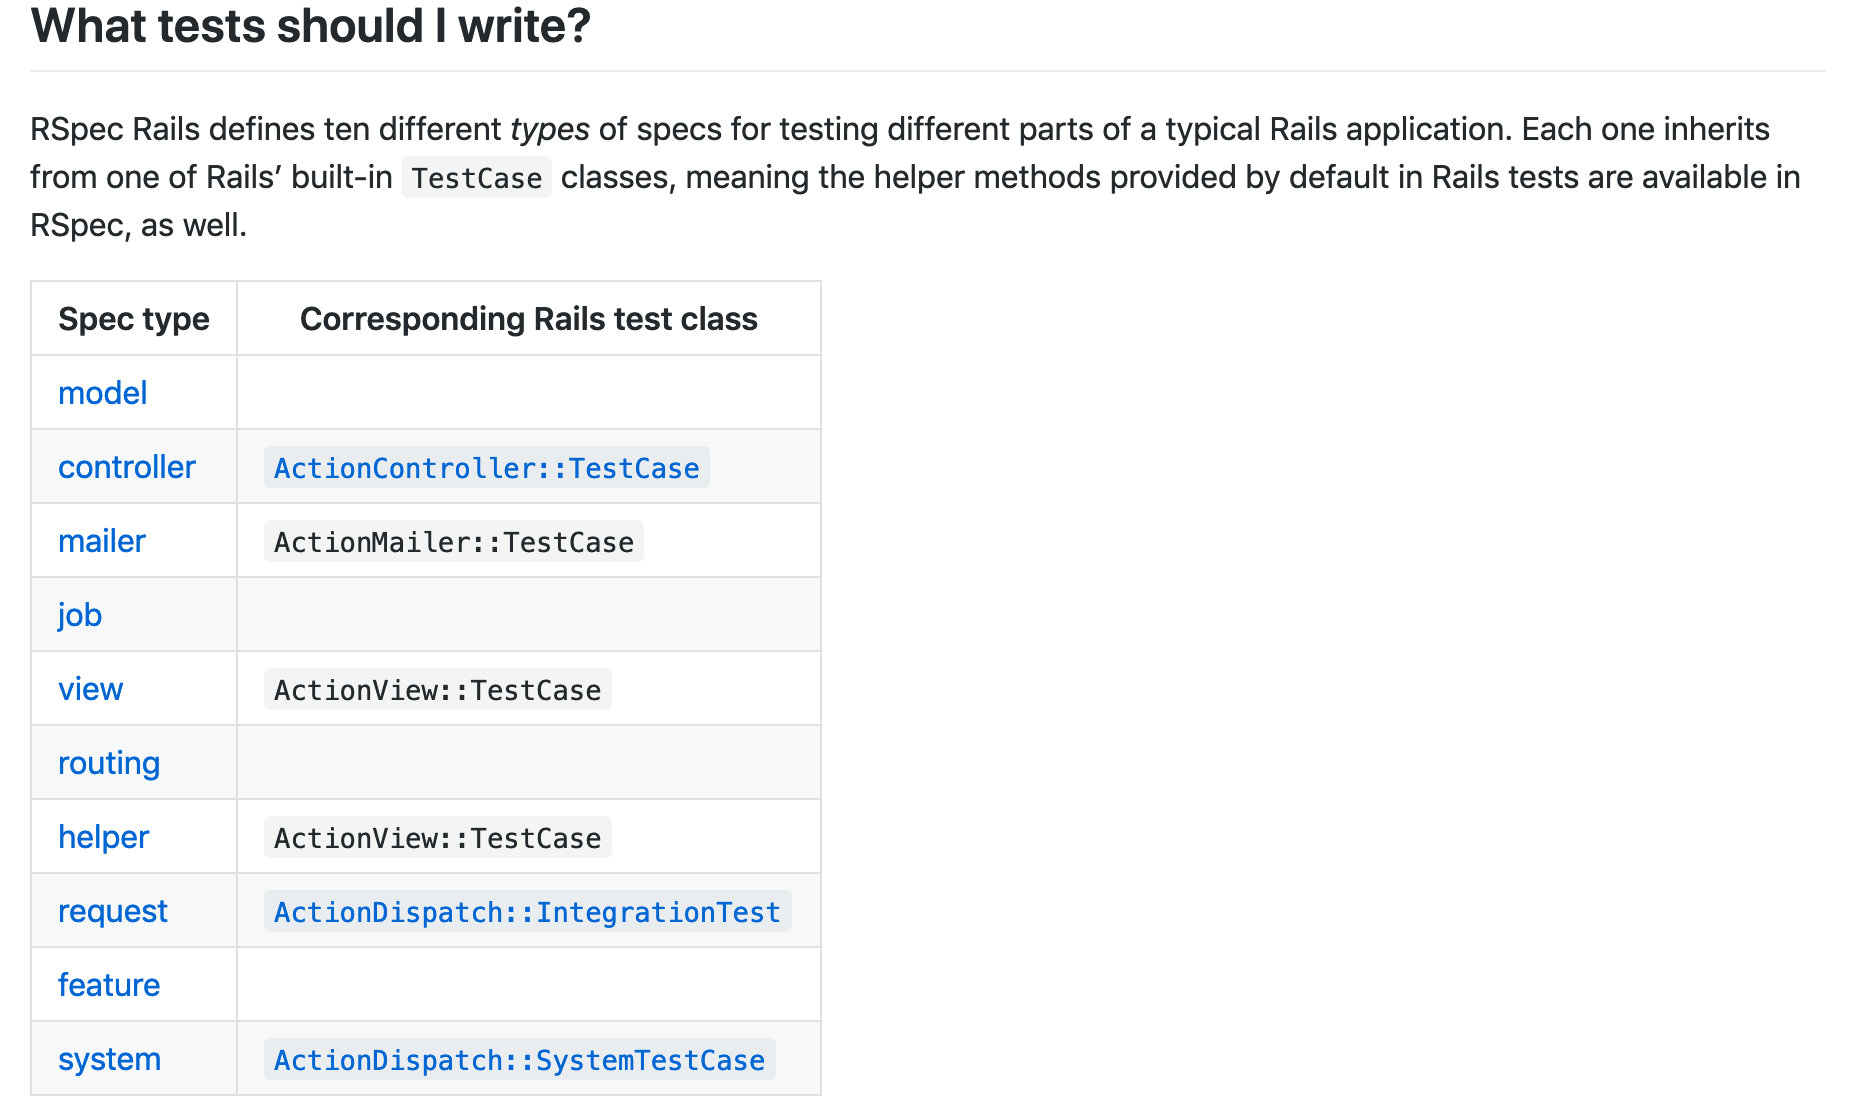Open the helper spec link
Viewport: 1866px width, 1106px height.
[x=103, y=837]
